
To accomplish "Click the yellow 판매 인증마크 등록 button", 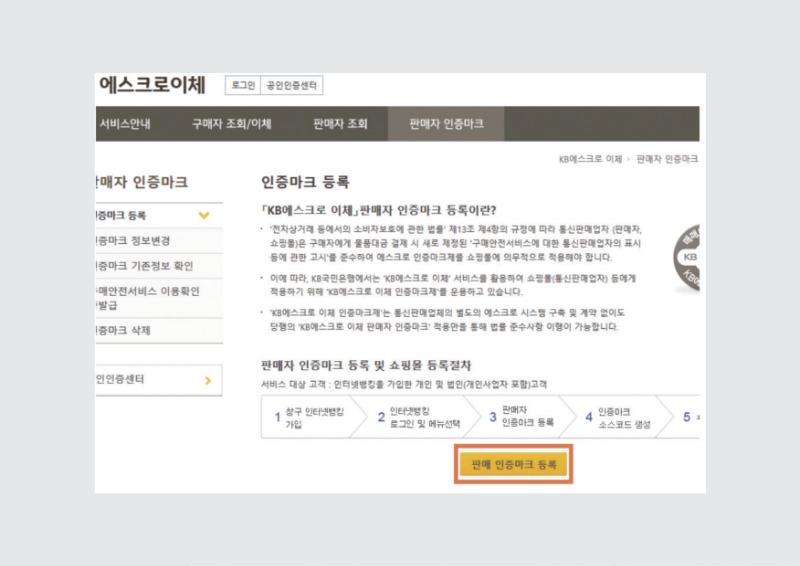I will [513, 465].
